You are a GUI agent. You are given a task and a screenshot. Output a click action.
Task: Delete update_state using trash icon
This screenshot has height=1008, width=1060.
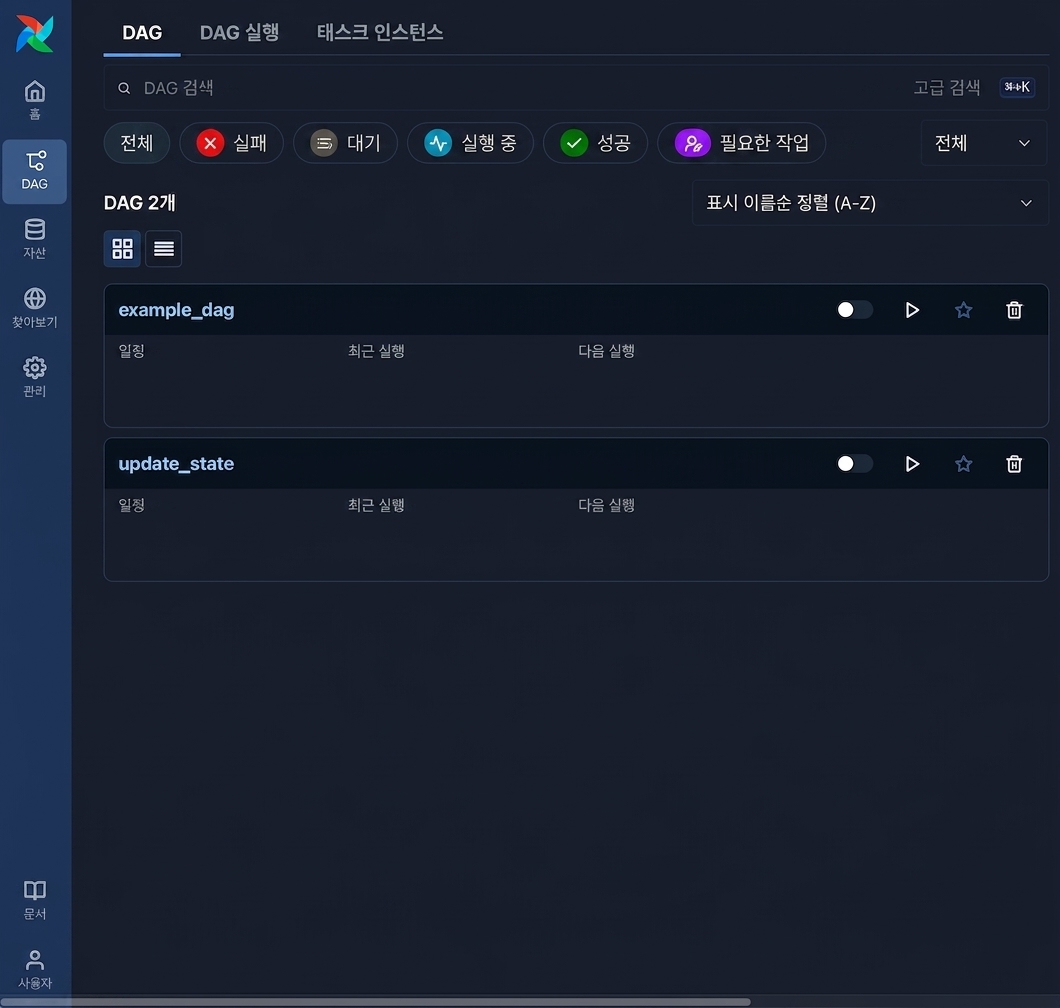[1014, 464]
